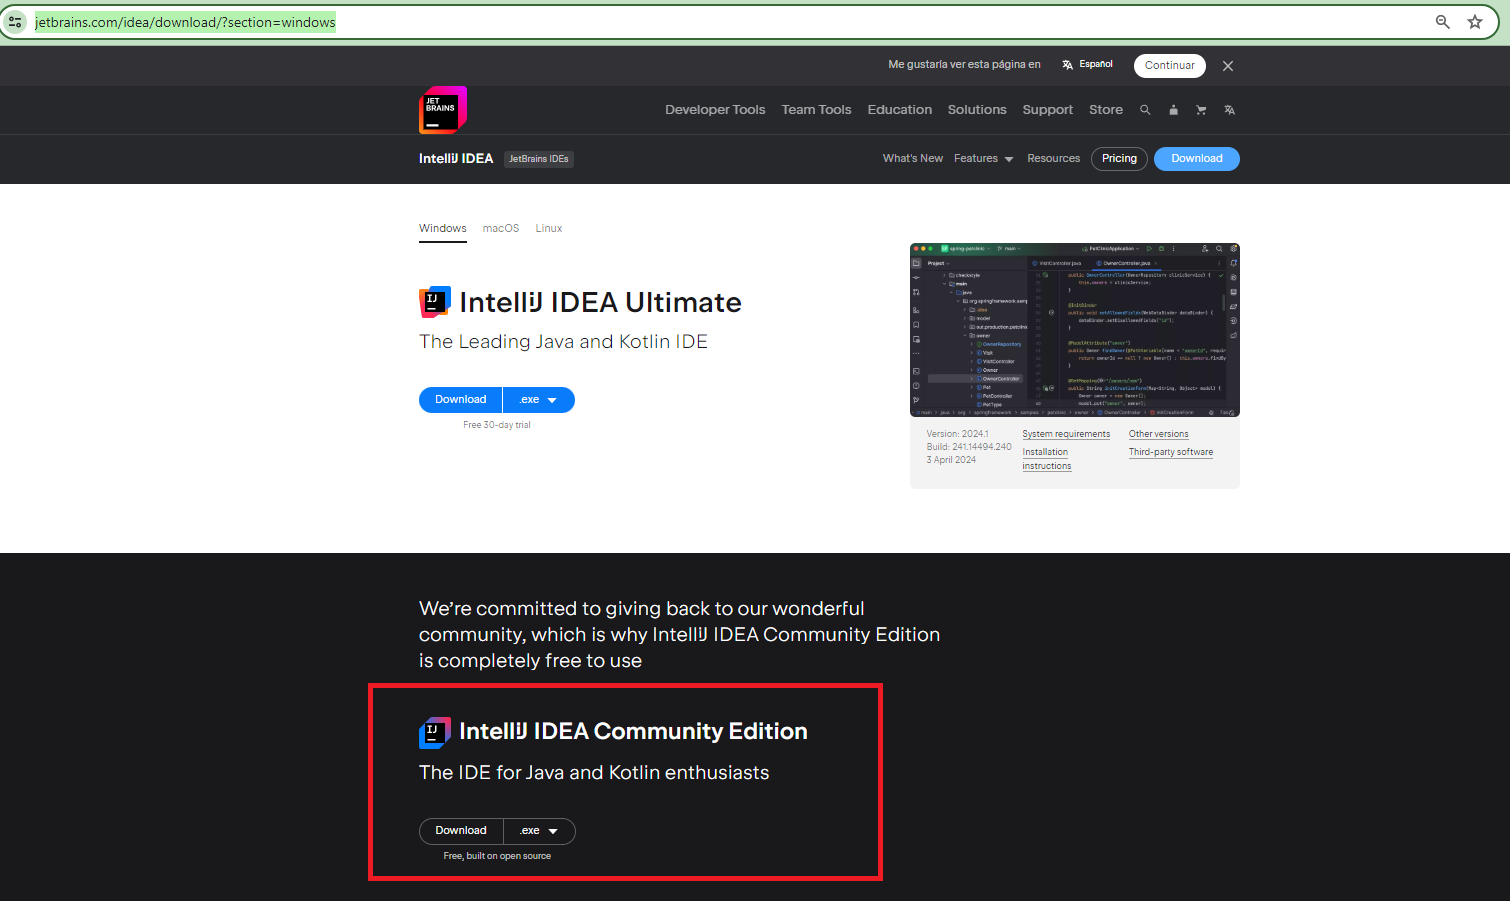Switch to the Linux tab
This screenshot has height=901, width=1510.
click(549, 229)
